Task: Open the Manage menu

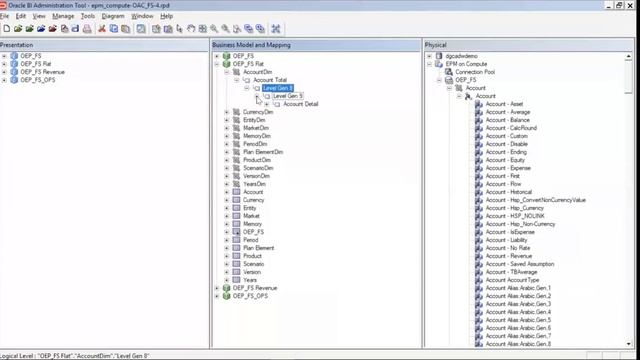Action: 63,16
